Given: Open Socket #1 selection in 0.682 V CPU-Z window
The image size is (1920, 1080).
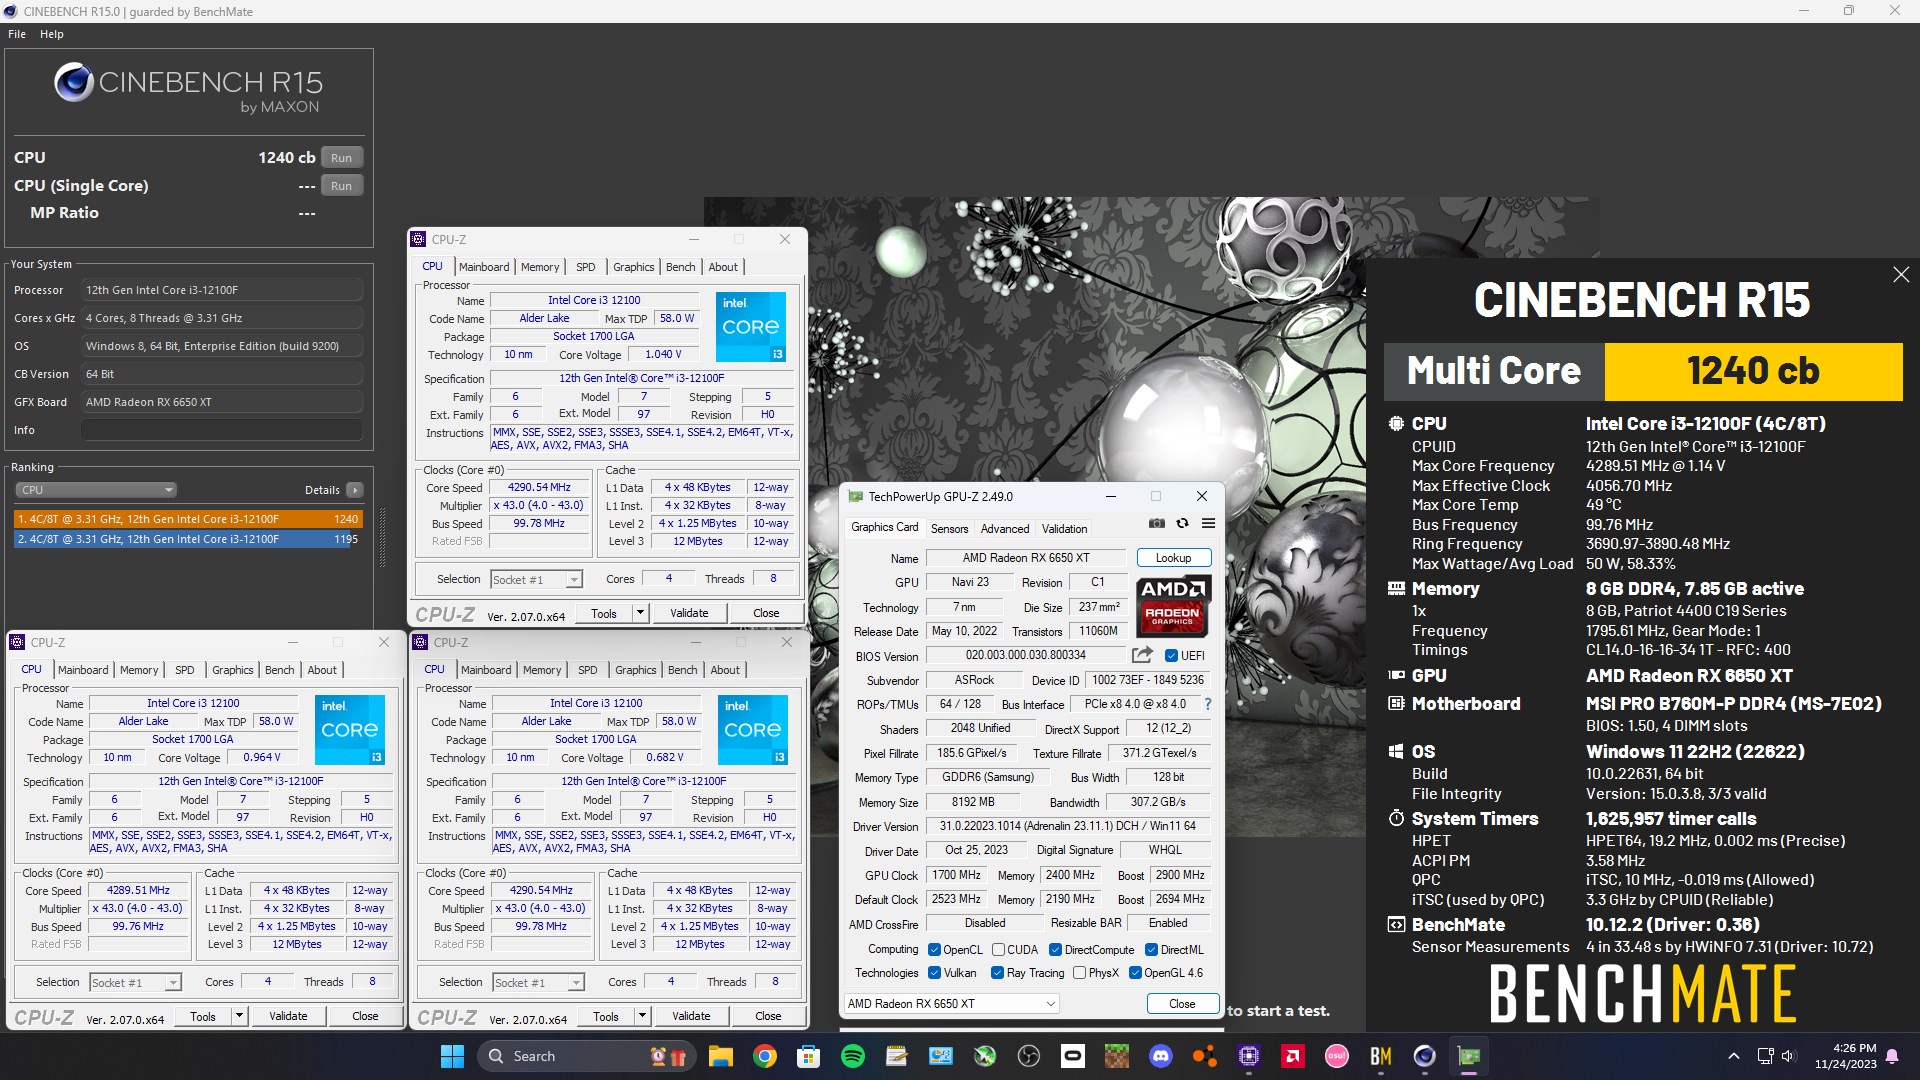Looking at the screenshot, I should [x=538, y=983].
